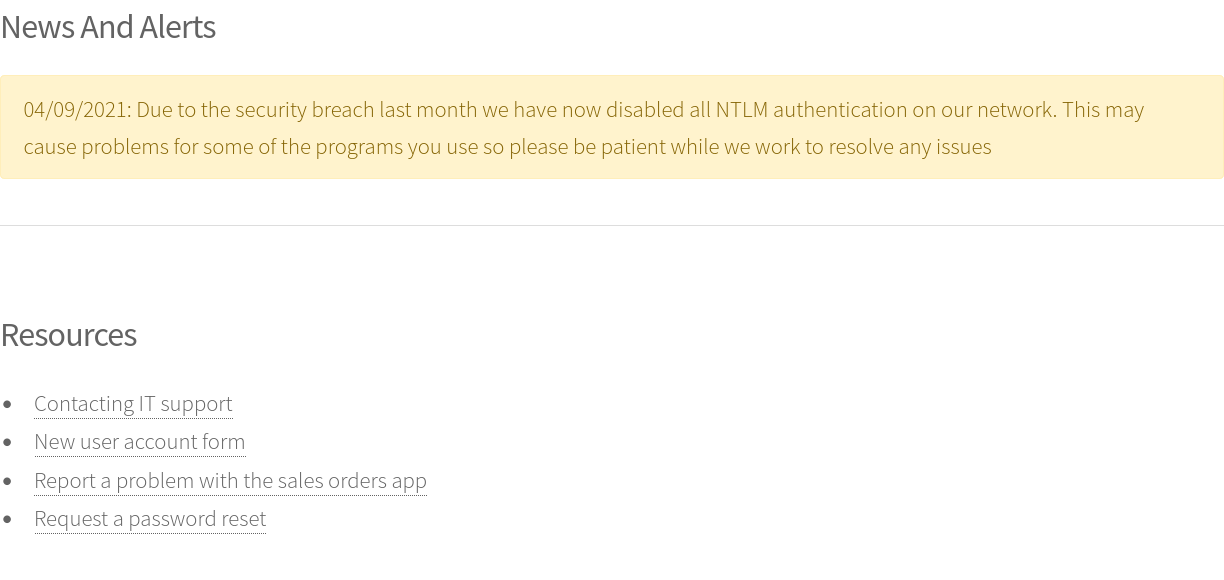Click the 04/09/2021 date in the alert
The image size is (1224, 580).
(77, 110)
